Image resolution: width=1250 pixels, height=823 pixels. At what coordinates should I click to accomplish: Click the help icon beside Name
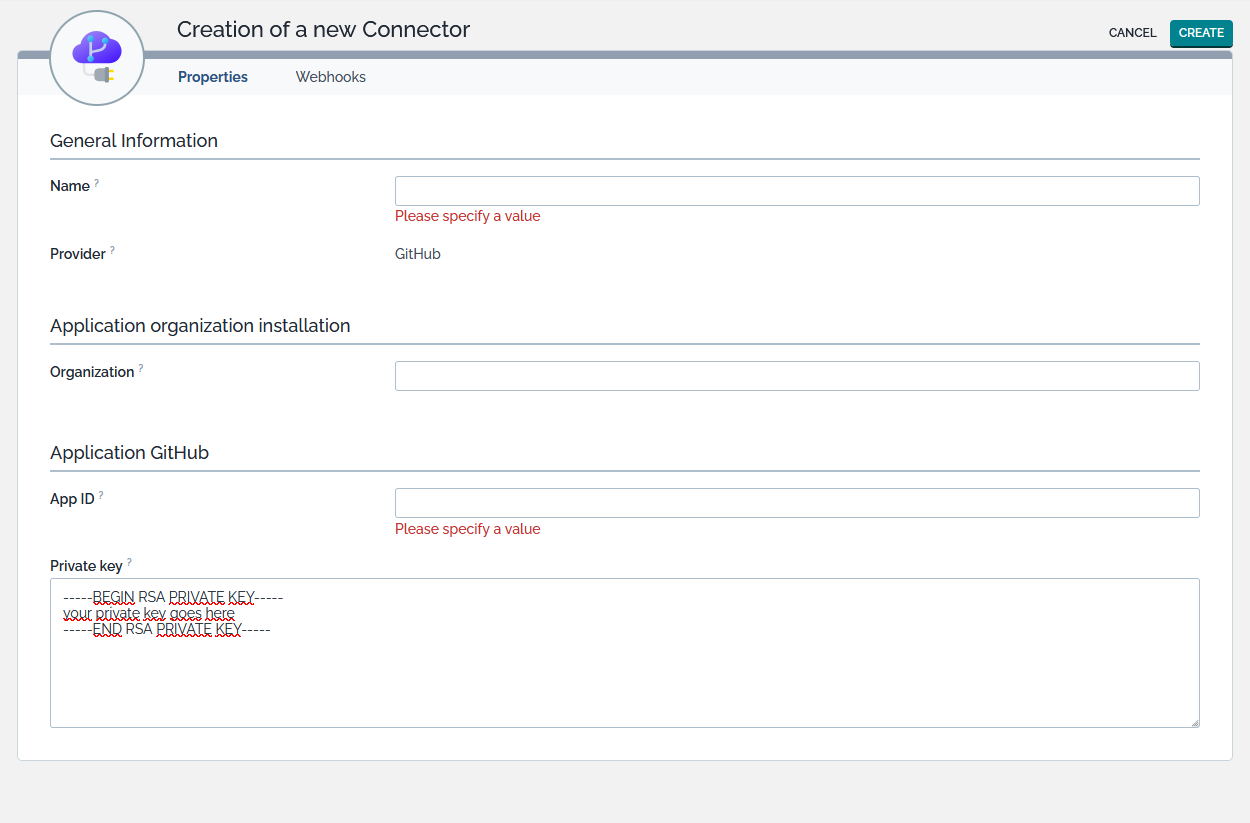97,184
